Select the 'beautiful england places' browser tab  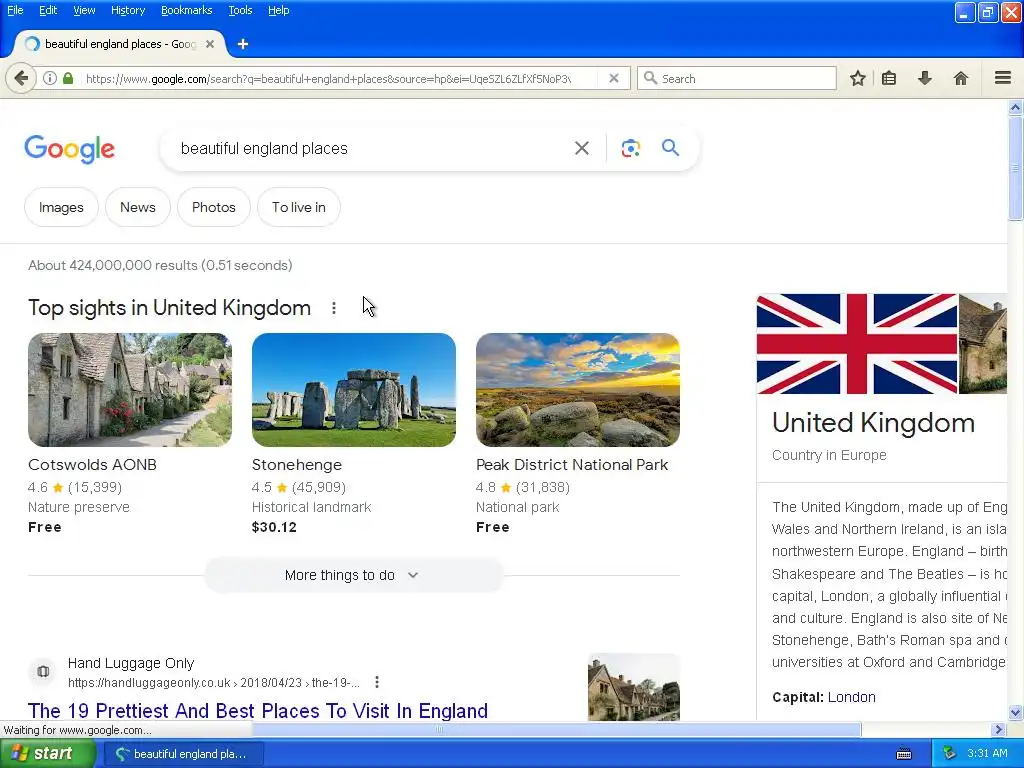point(118,44)
